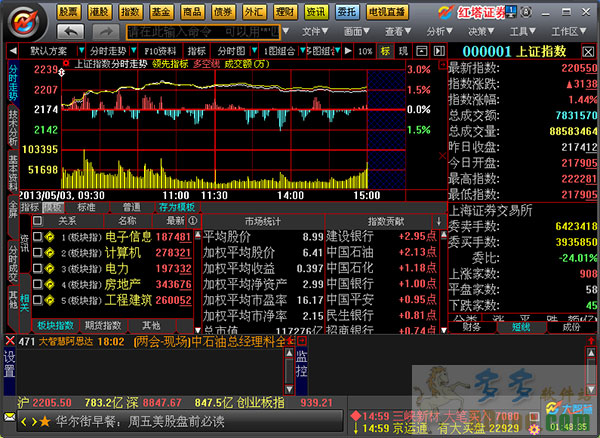Viewport: 600px width, 438px height.
Task: Select the 技术分析 side tab
Action: pyautogui.click(x=13, y=128)
